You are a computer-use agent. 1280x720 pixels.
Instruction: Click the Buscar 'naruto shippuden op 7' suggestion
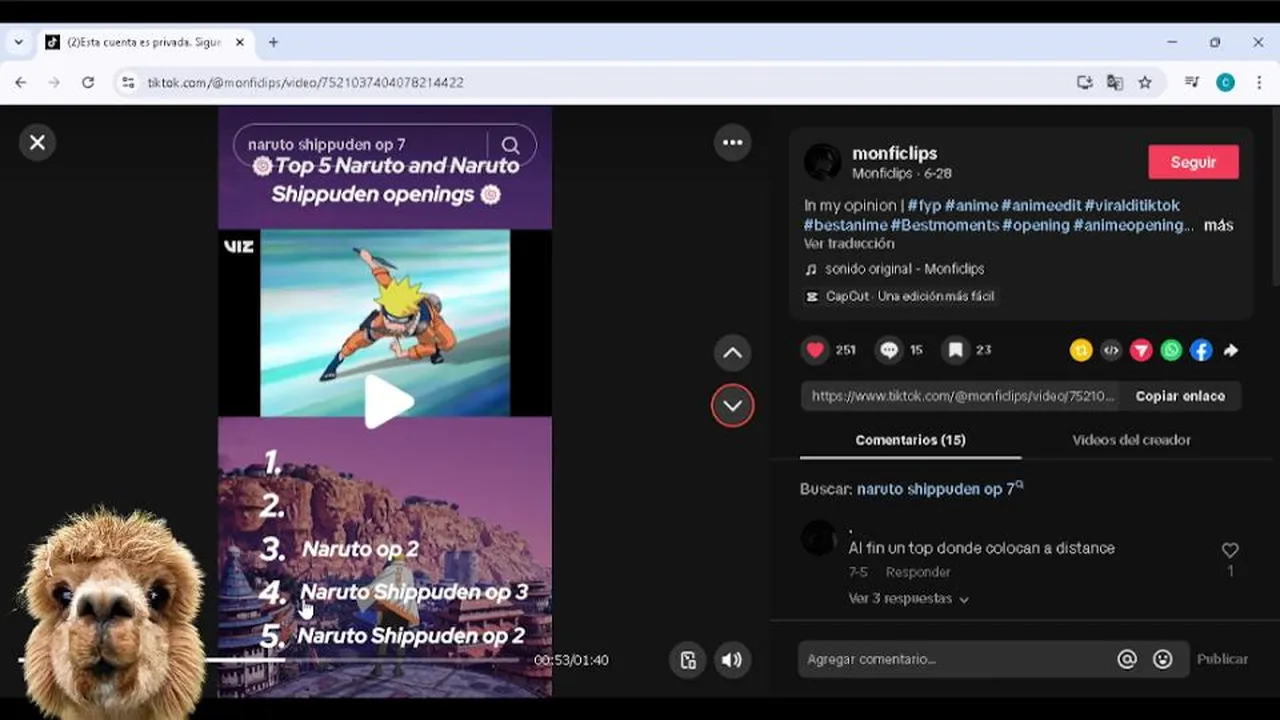coord(940,489)
